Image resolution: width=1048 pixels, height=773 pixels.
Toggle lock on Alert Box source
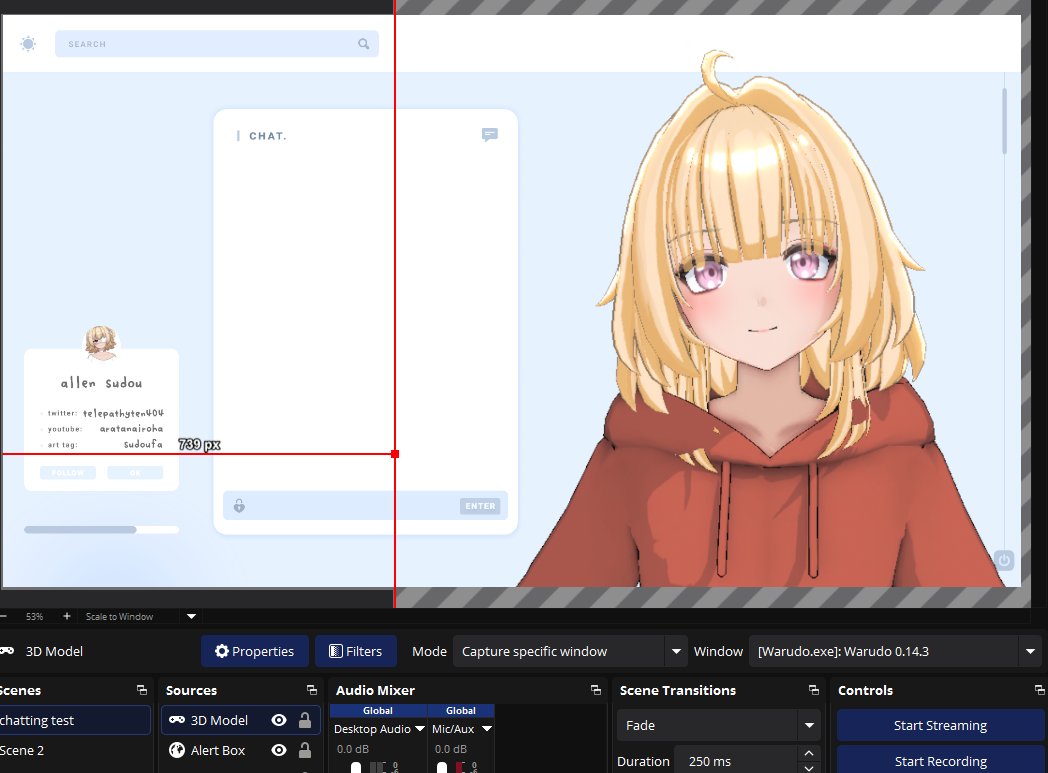(x=305, y=750)
